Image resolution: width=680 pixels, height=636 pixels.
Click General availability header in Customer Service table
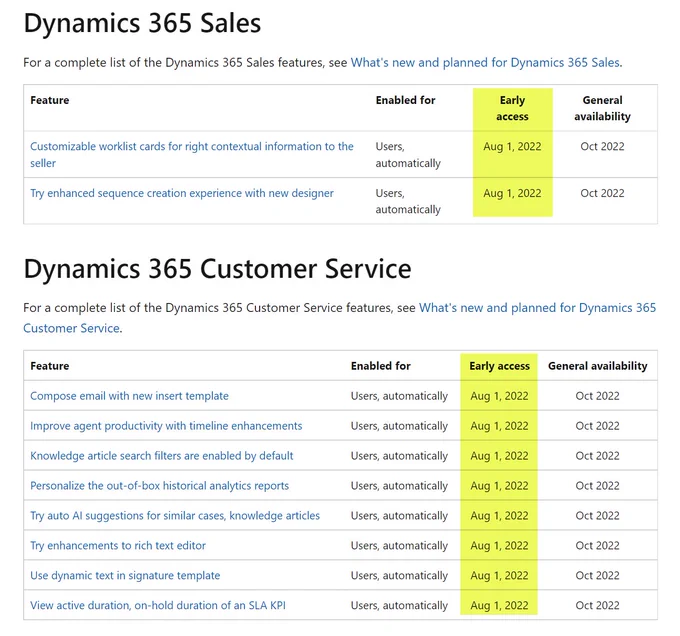pyautogui.click(x=598, y=366)
